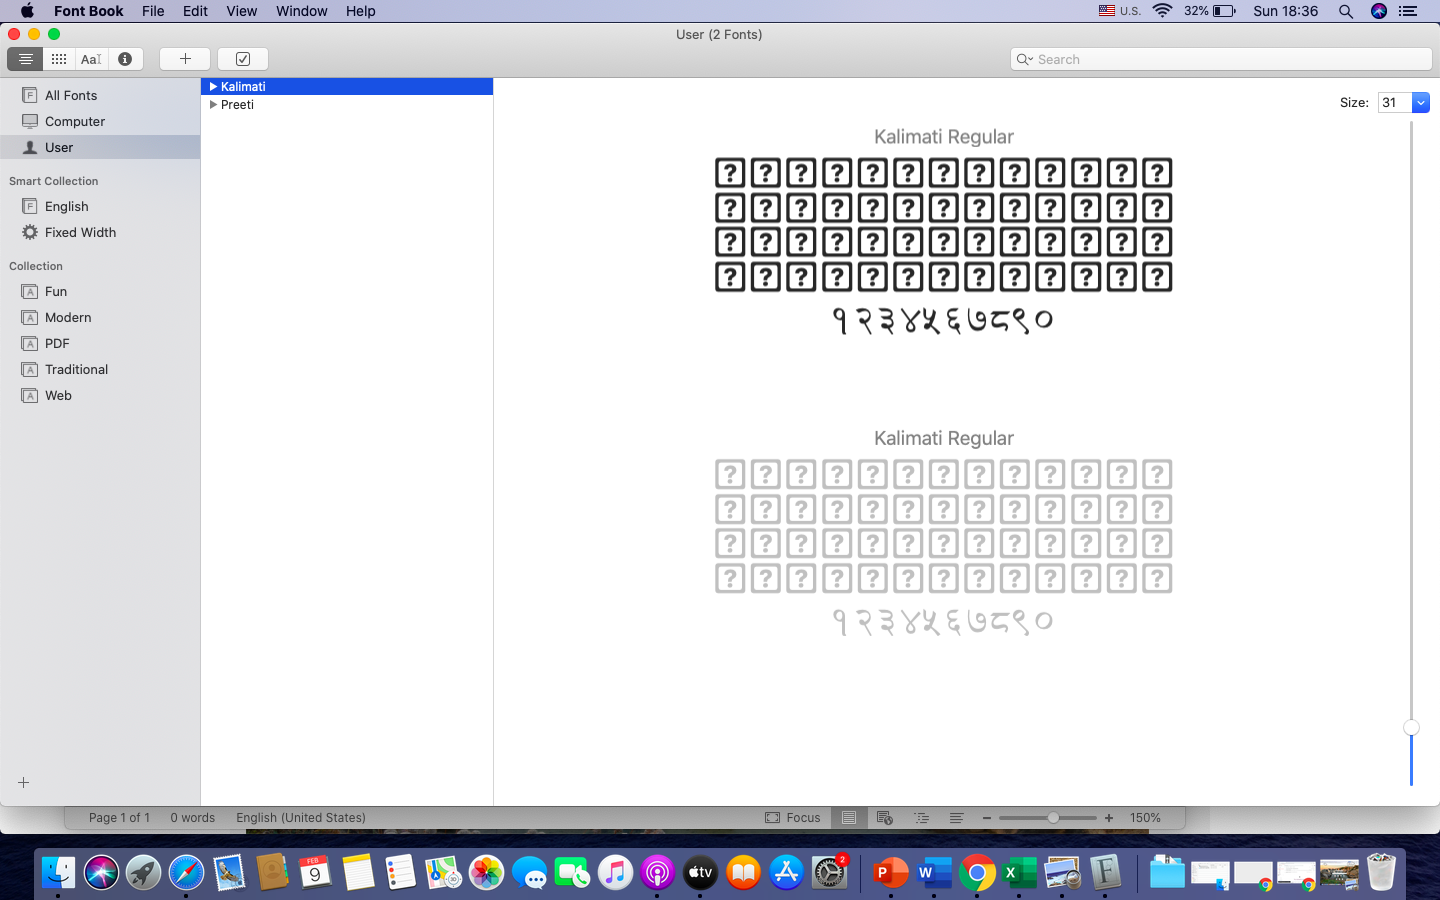This screenshot has width=1440, height=900.
Task: Open the Wi-Fi status menu
Action: coord(1162,11)
